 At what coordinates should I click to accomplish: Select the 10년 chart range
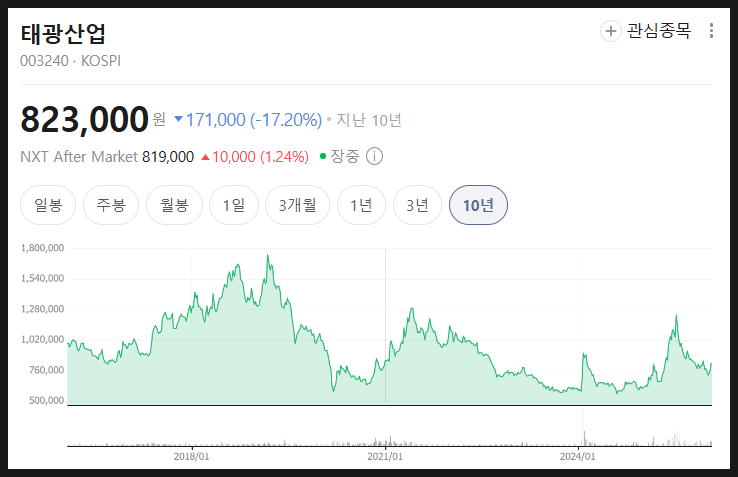click(478, 205)
